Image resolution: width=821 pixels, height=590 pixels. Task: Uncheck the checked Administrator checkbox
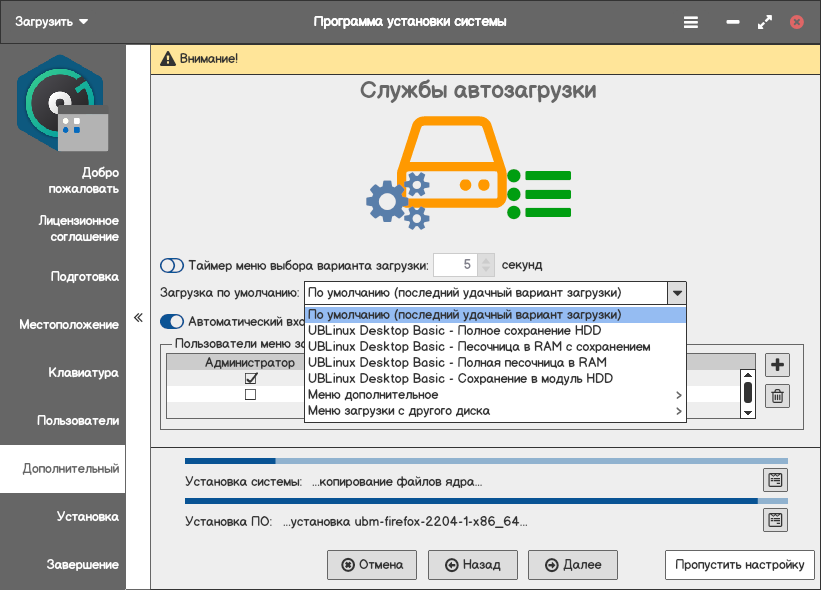[x=251, y=379]
